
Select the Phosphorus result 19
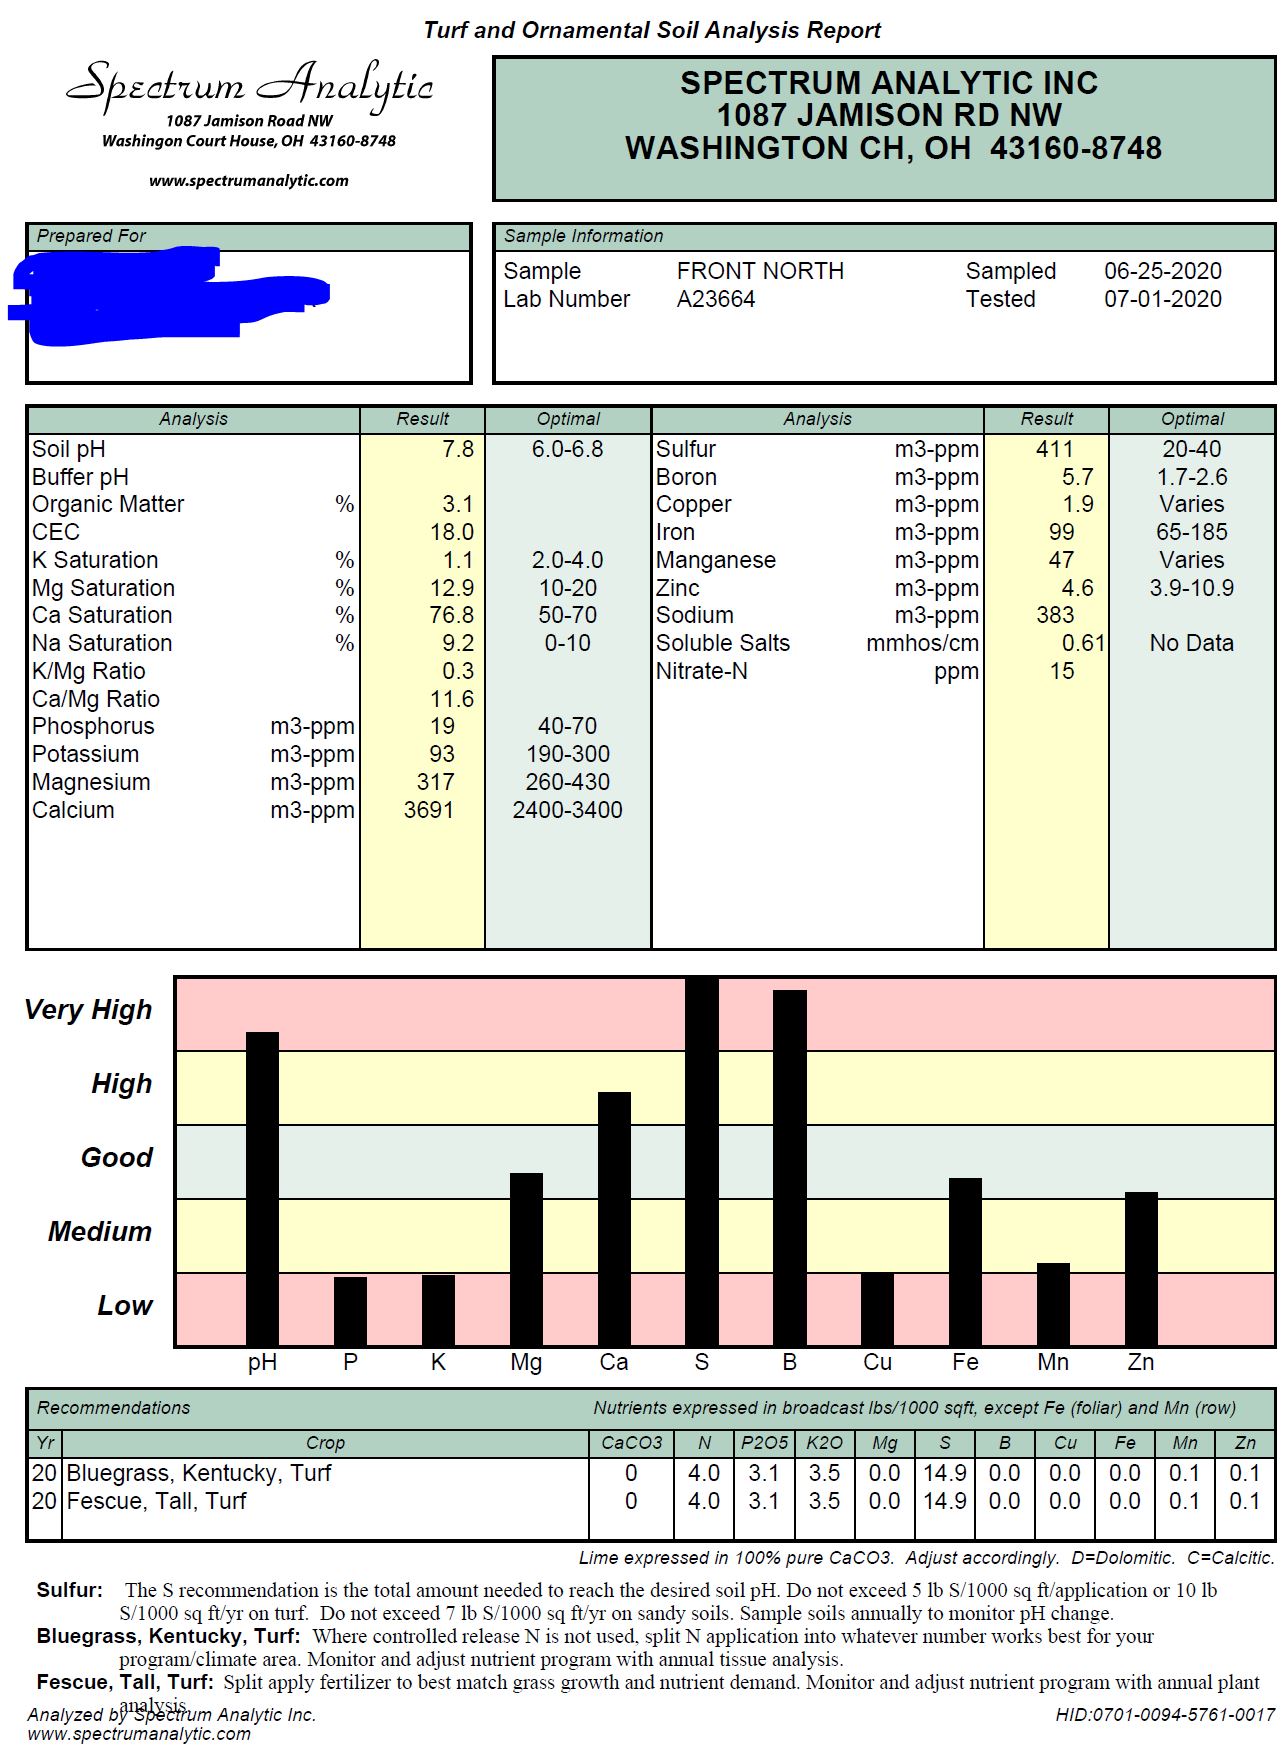pyautogui.click(x=442, y=726)
